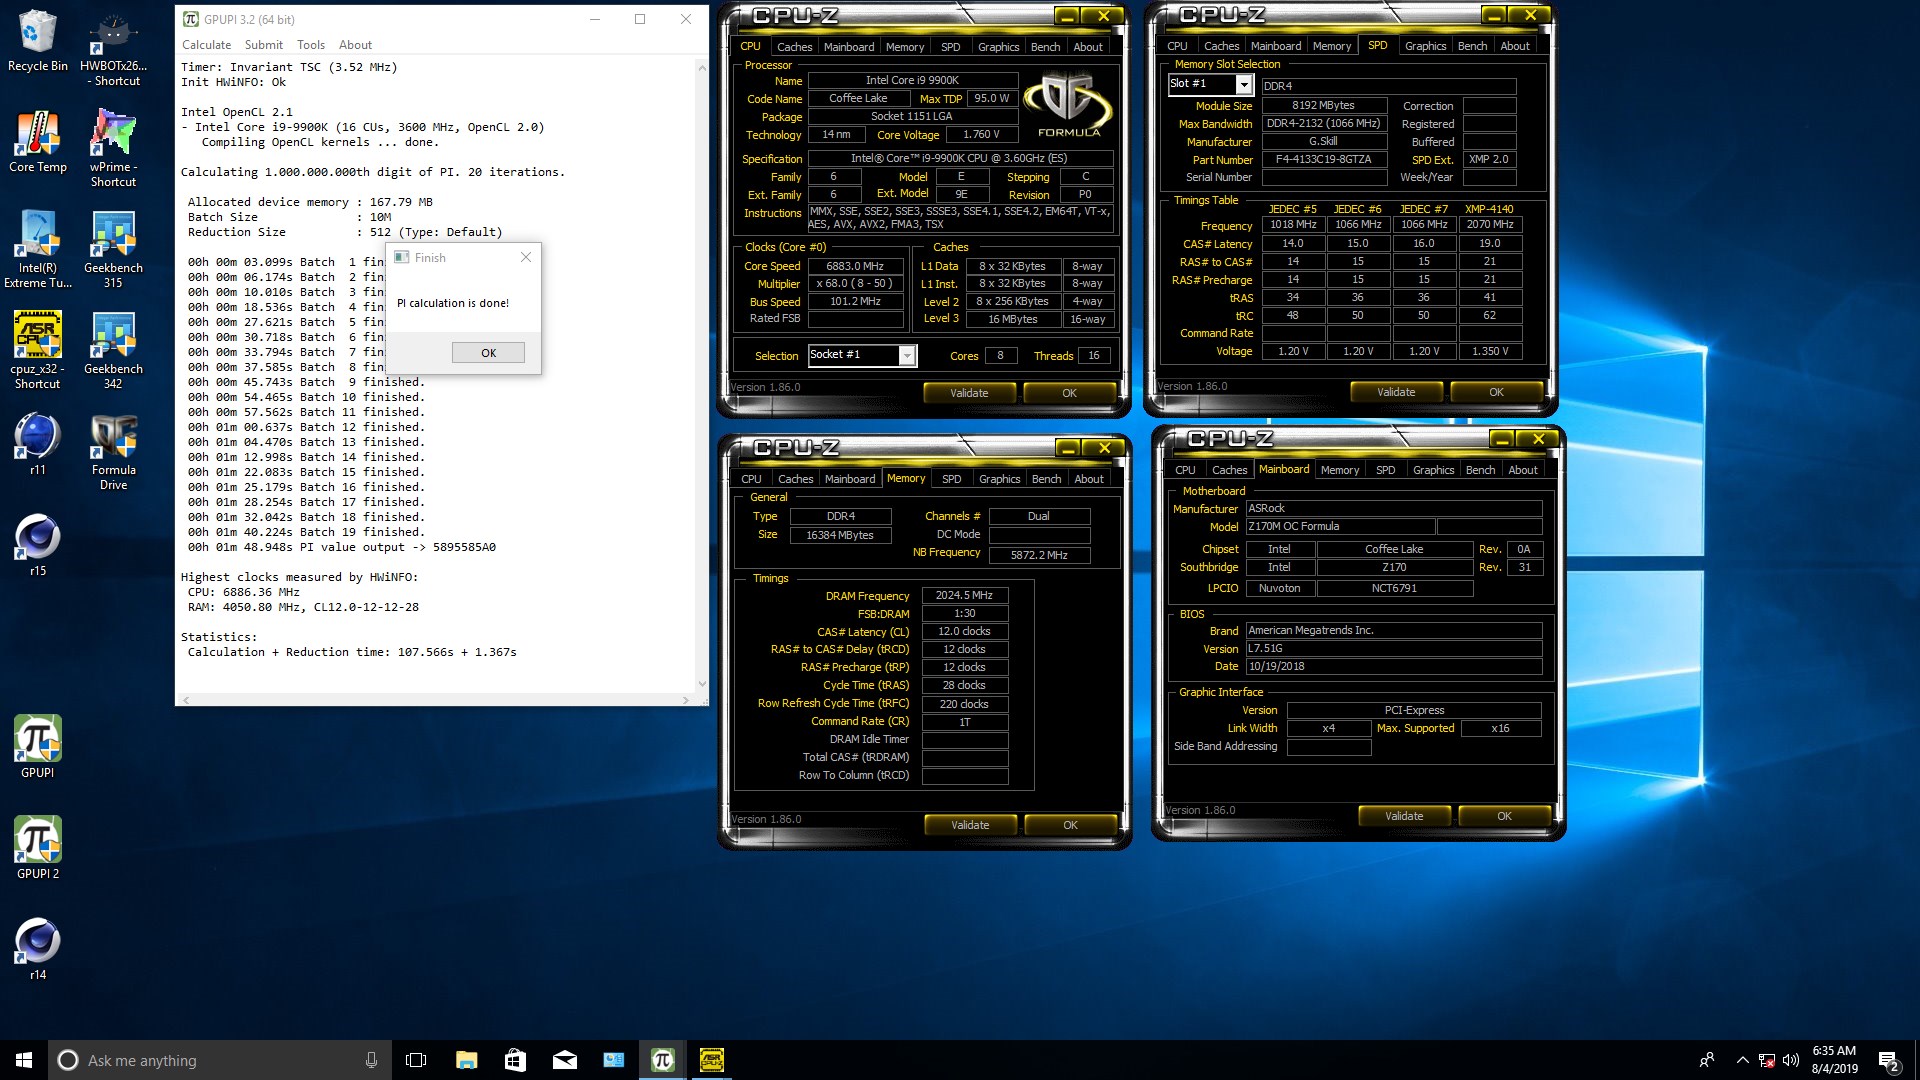Launch GPUPI desktop icon
1920x1080 pixels.
[37, 746]
